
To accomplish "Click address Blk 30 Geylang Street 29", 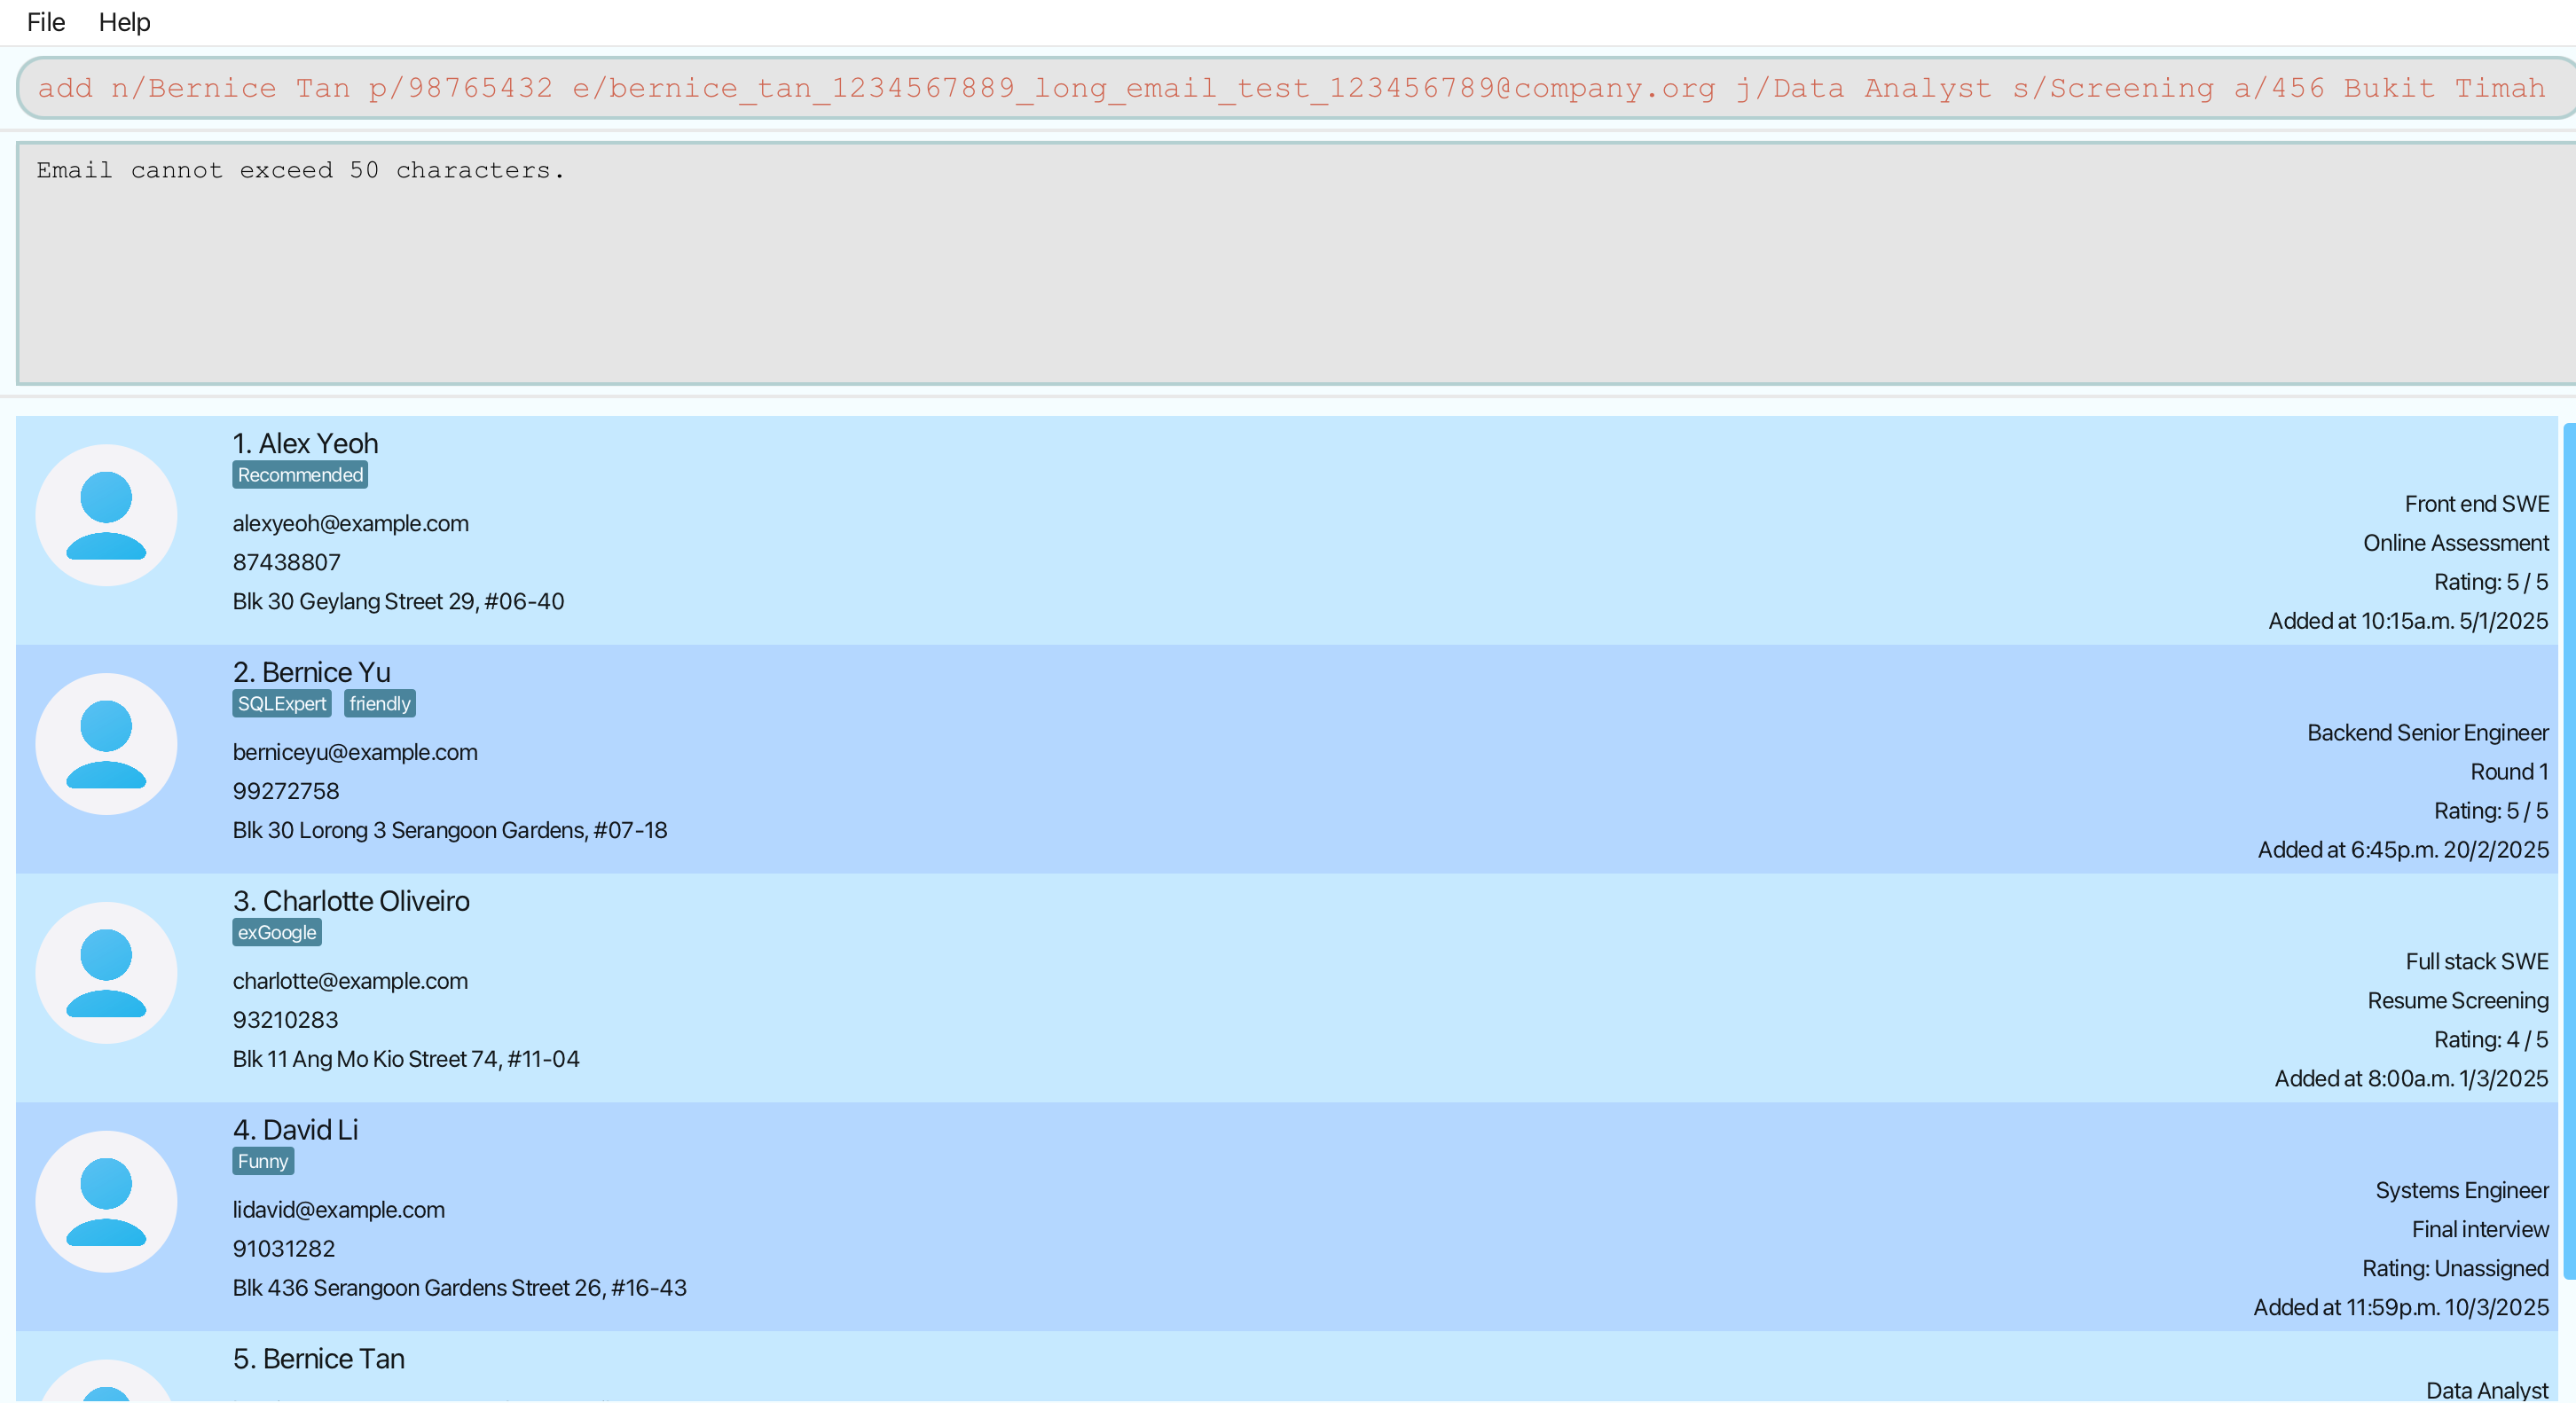I will [x=399, y=602].
